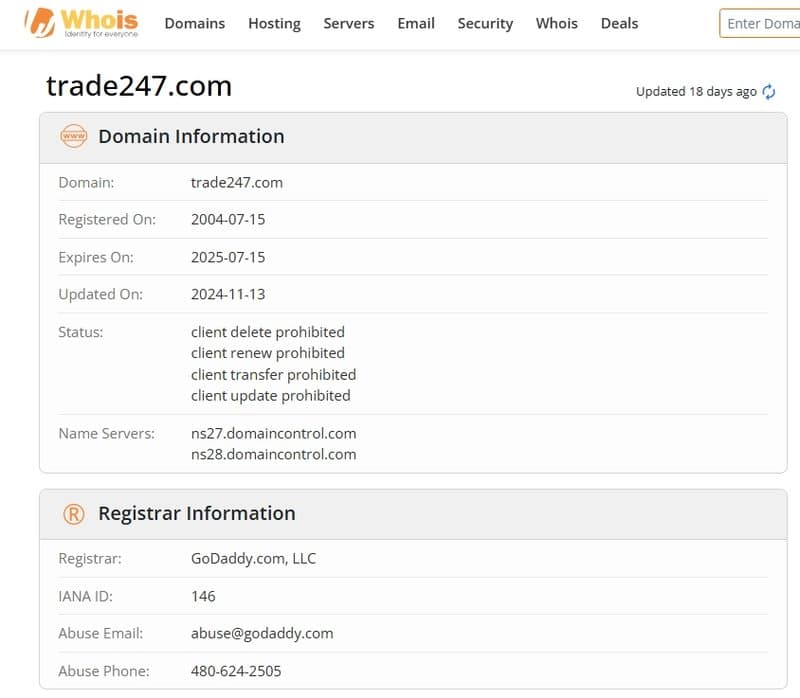The image size is (800, 698).
Task: Open the Servers menu
Action: 349,23
